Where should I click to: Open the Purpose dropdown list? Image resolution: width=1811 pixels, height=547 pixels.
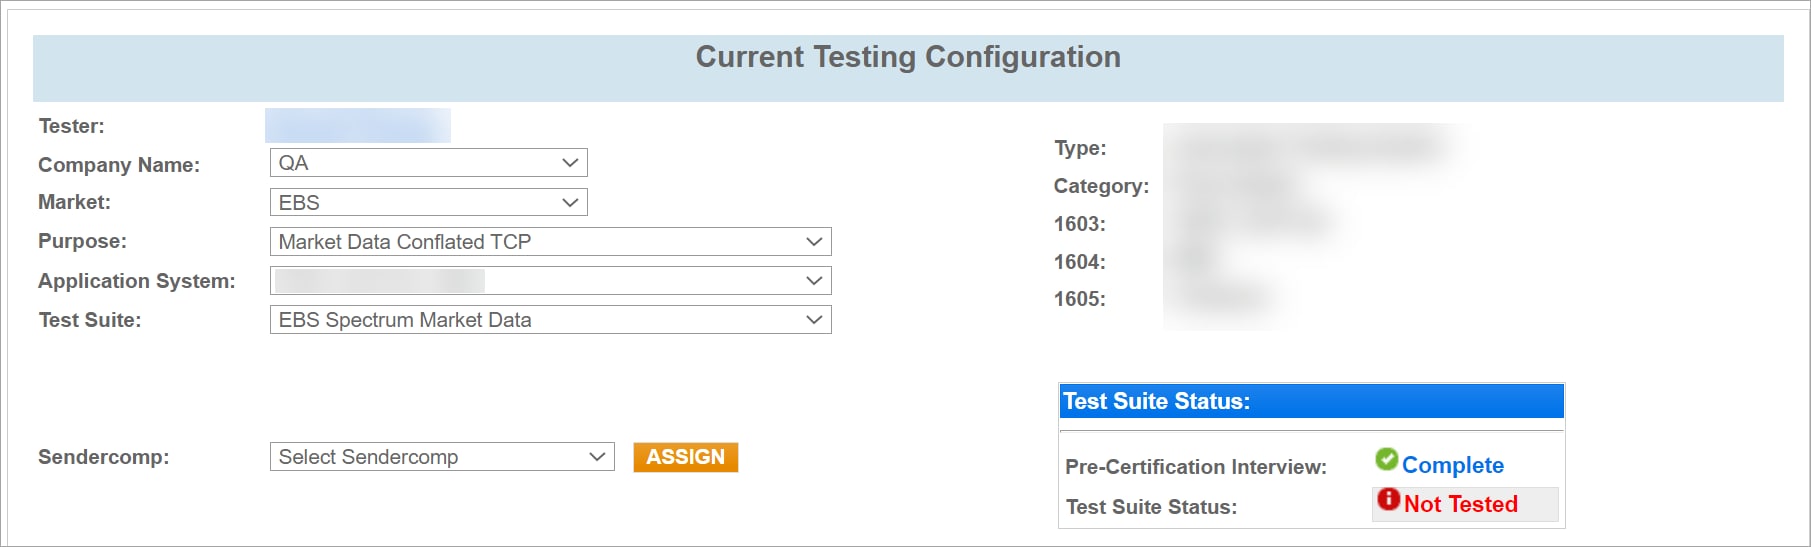tap(550, 242)
